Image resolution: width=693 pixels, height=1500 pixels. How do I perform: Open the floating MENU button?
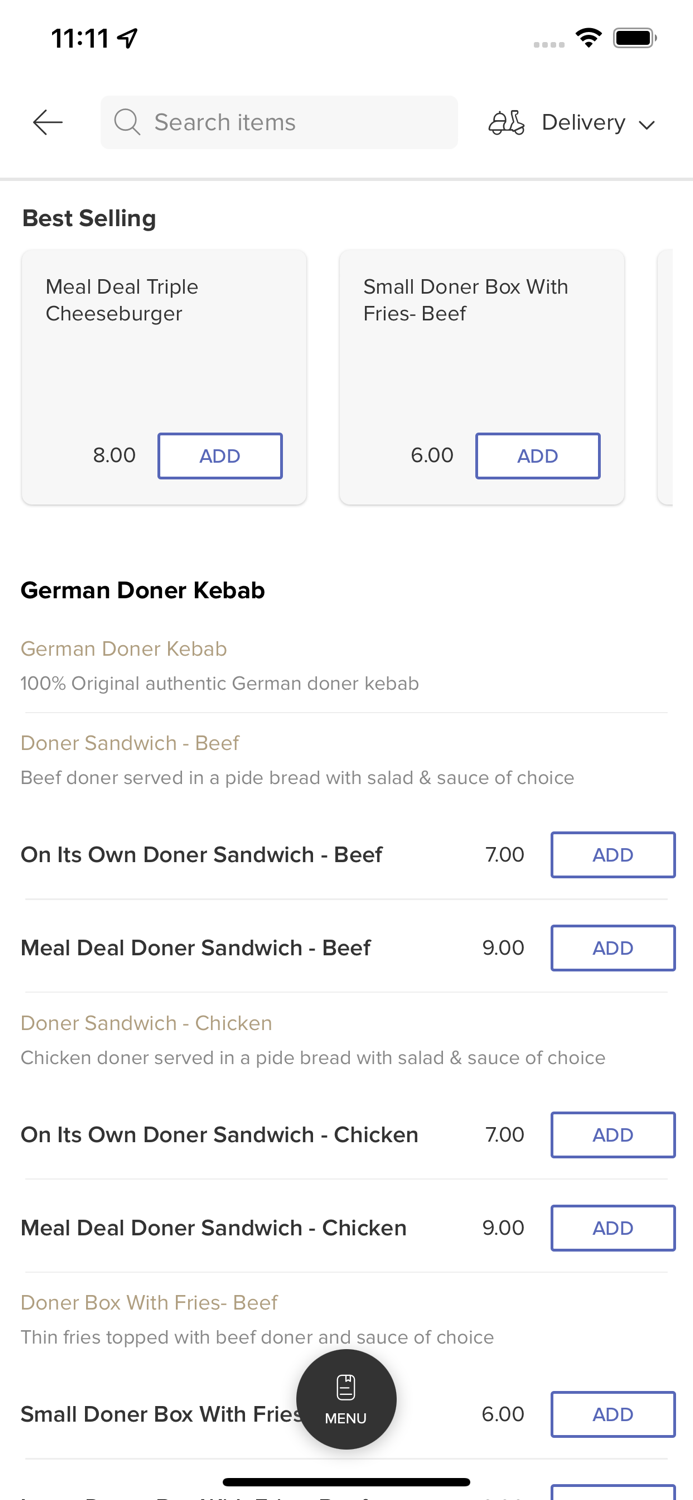(x=346, y=1399)
